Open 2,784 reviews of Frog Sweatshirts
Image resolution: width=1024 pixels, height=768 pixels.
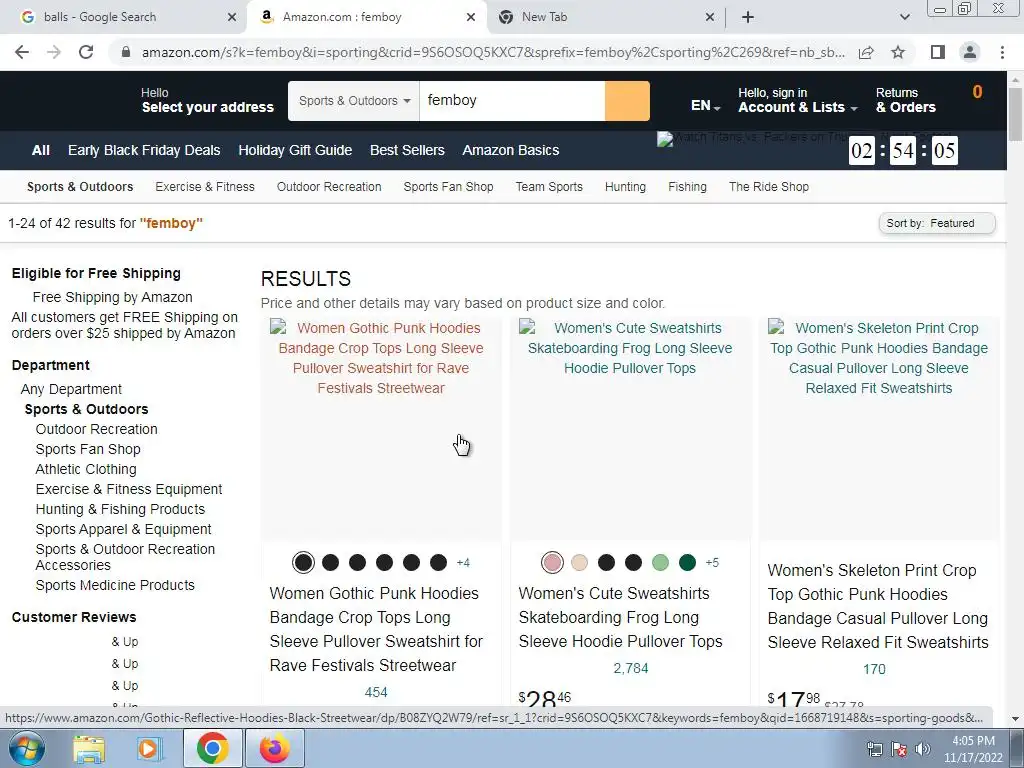point(631,668)
